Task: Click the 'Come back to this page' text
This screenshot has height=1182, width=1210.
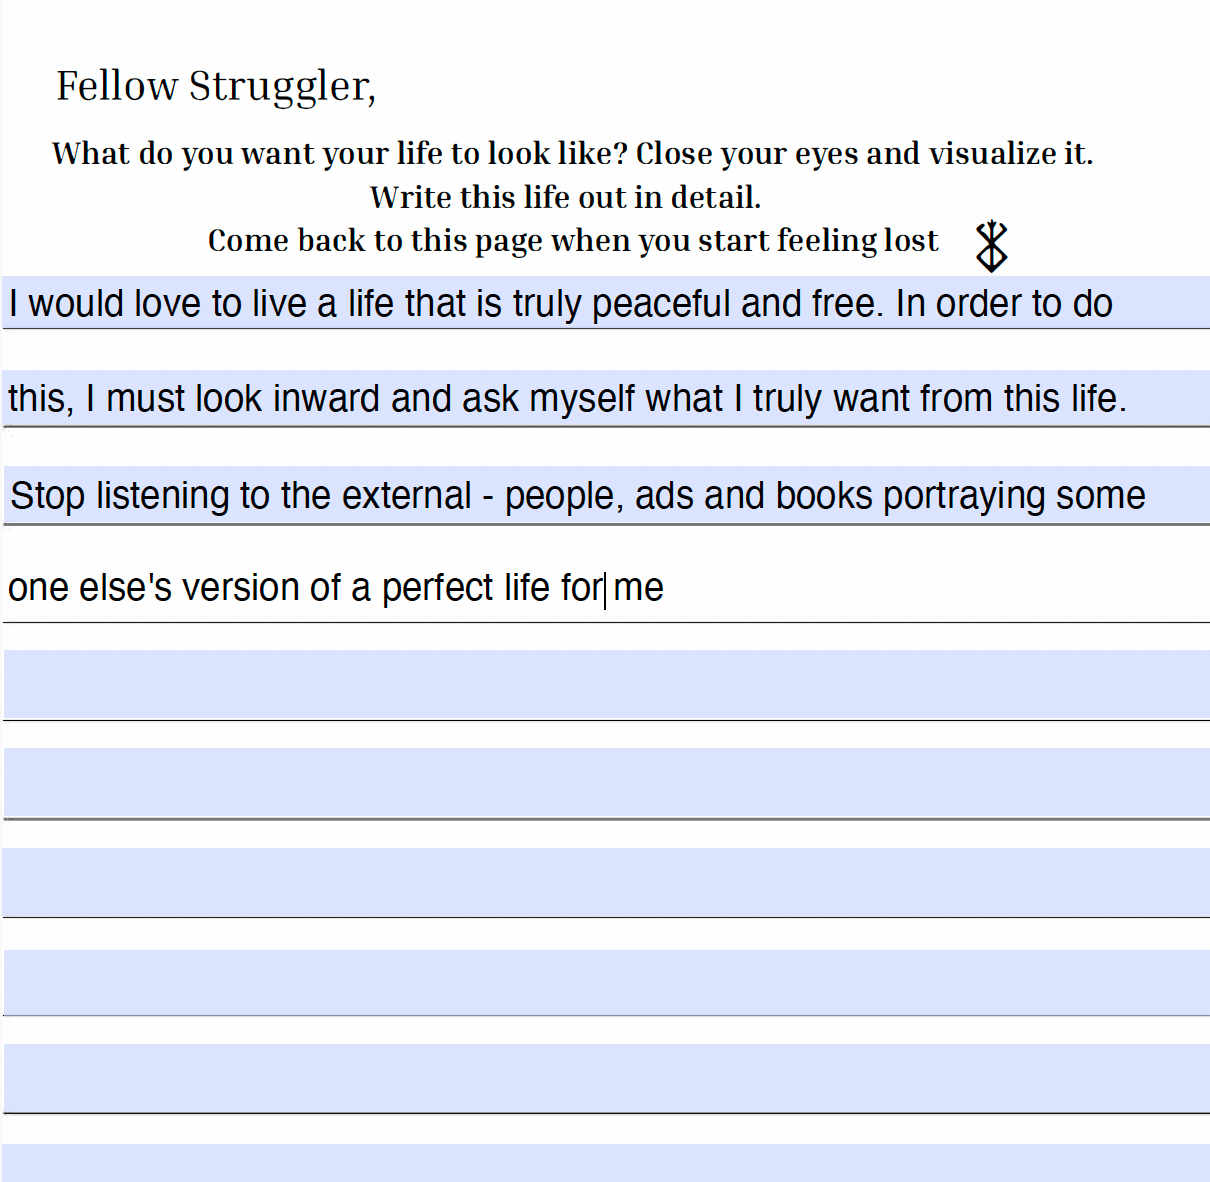Action: (x=572, y=241)
